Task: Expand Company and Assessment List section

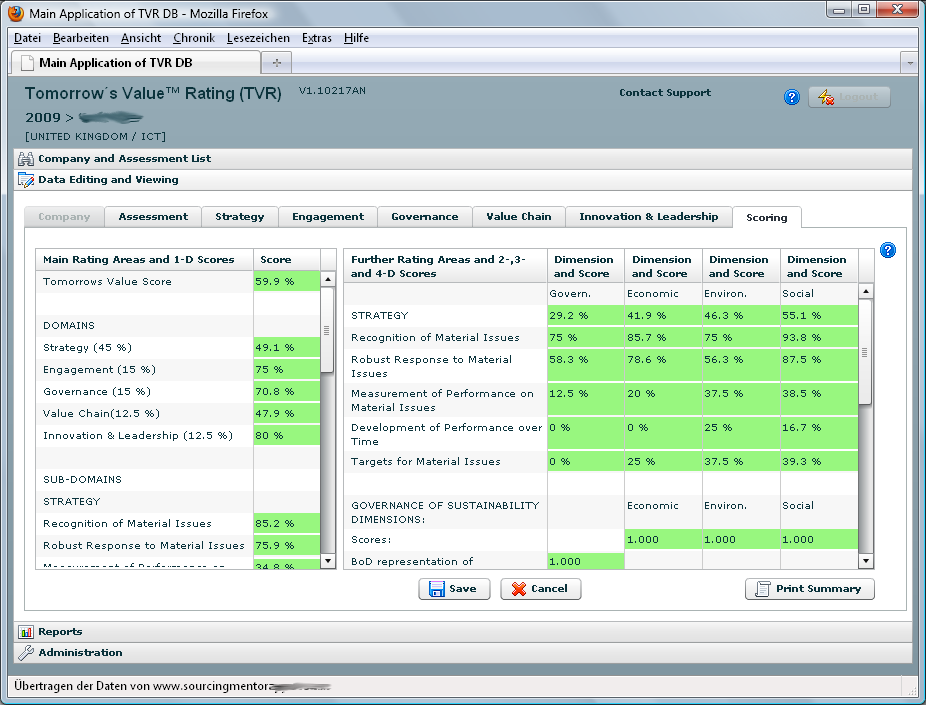Action: click(x=124, y=159)
